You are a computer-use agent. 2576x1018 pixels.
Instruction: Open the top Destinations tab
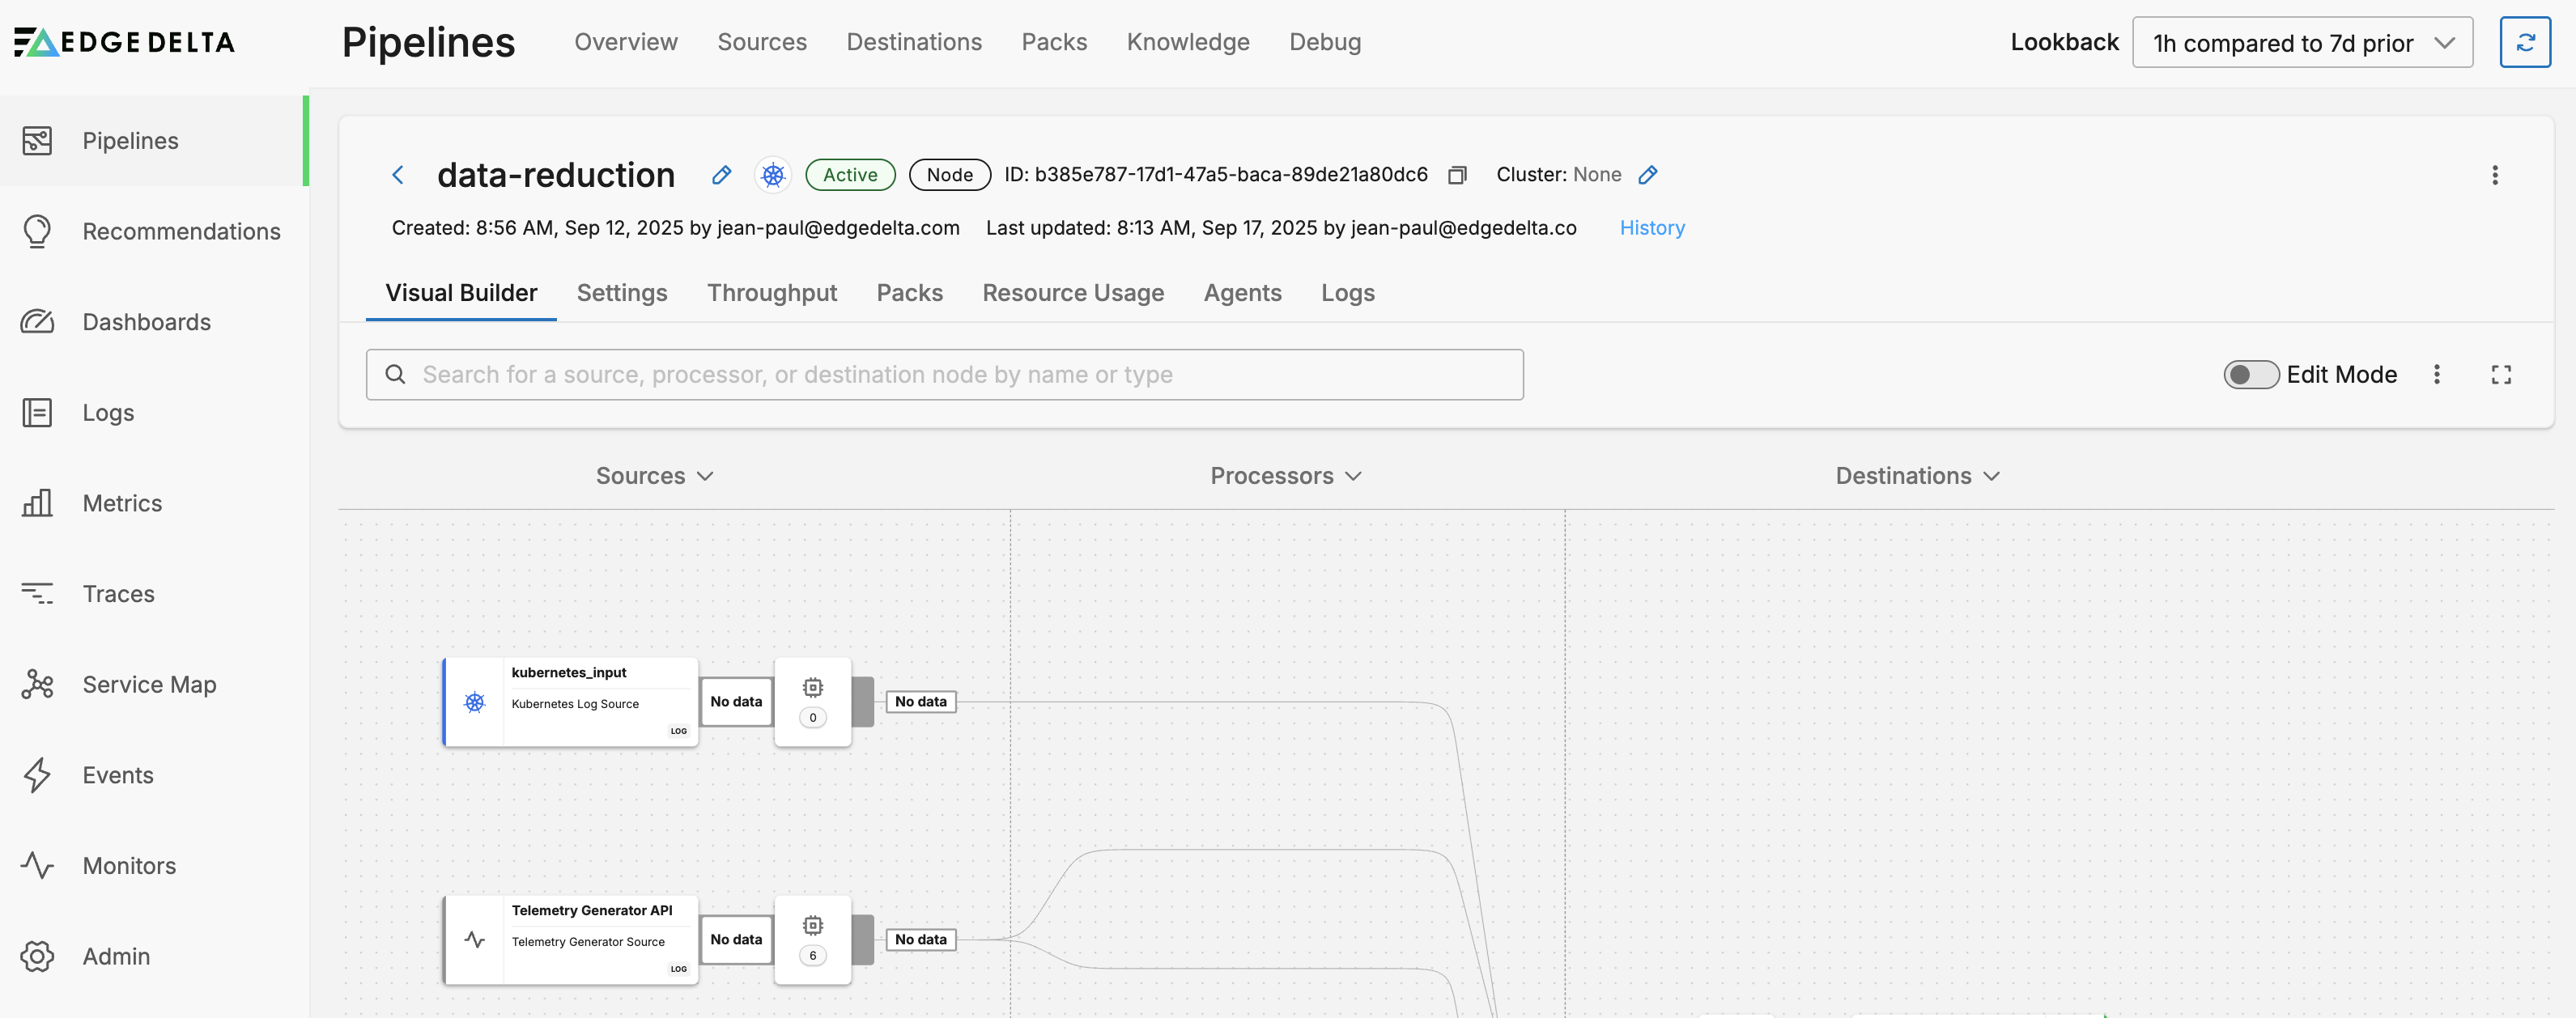click(x=914, y=42)
